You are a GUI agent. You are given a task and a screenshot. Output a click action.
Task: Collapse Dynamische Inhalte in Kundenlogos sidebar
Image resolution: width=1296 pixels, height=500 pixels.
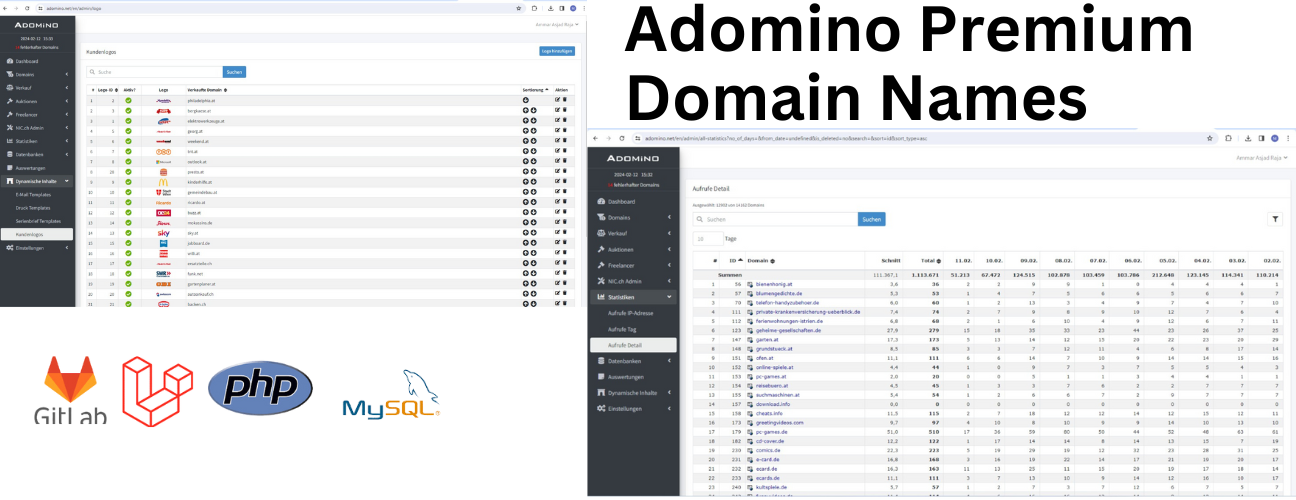(x=38, y=181)
